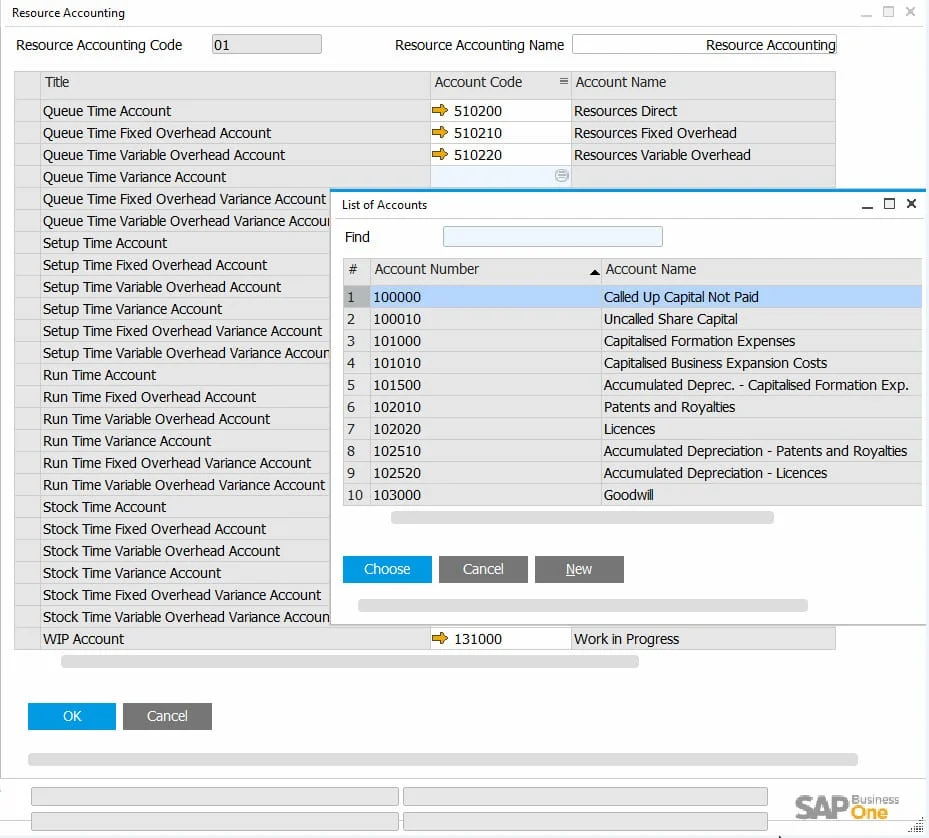Create a New account
Viewport: 929px width, 838px height.
pyautogui.click(x=579, y=569)
